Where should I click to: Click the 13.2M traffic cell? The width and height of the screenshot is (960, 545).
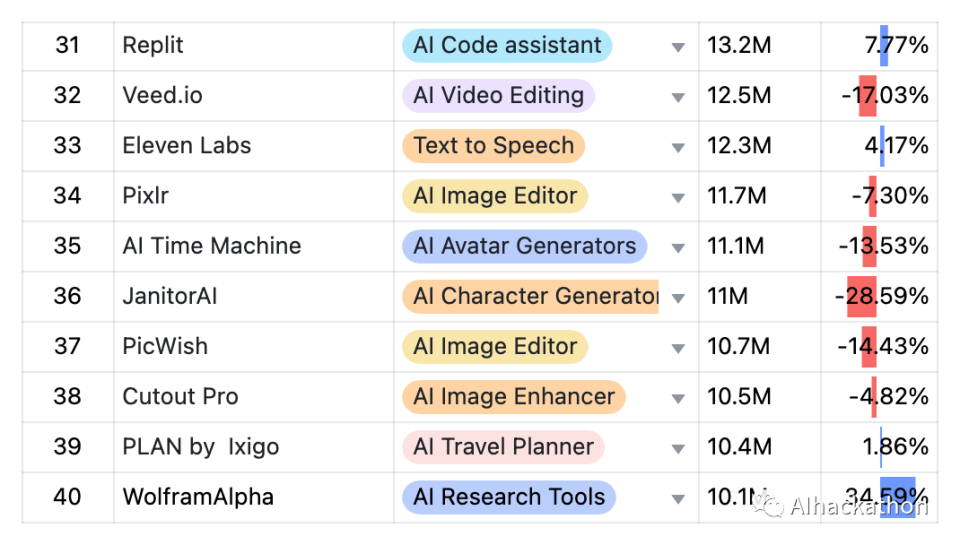pyautogui.click(x=739, y=46)
